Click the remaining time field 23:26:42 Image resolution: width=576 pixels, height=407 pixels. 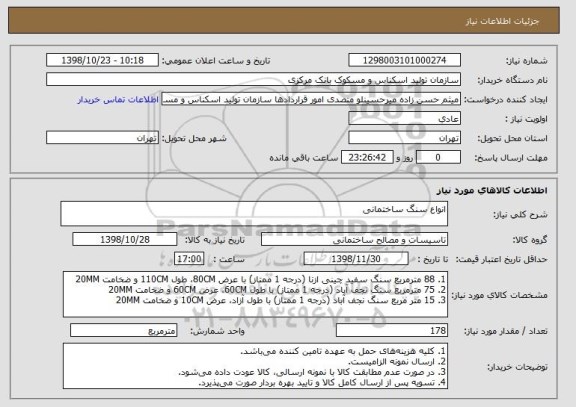(367, 158)
